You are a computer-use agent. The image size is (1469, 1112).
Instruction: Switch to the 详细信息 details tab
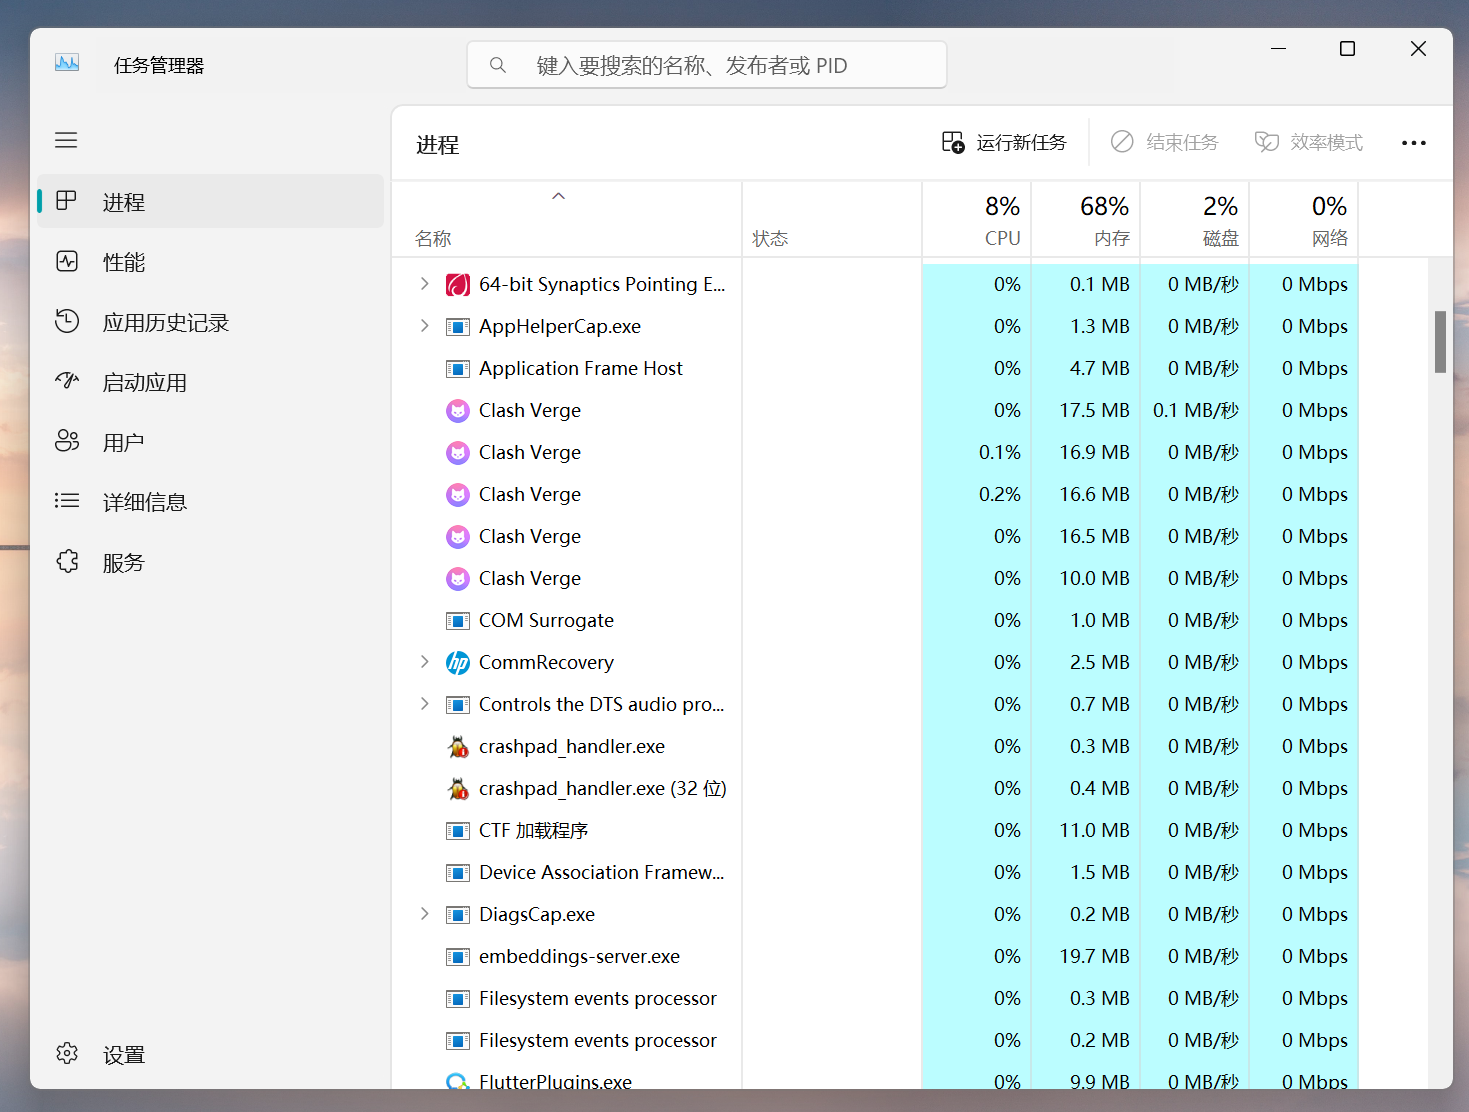tap(210, 502)
